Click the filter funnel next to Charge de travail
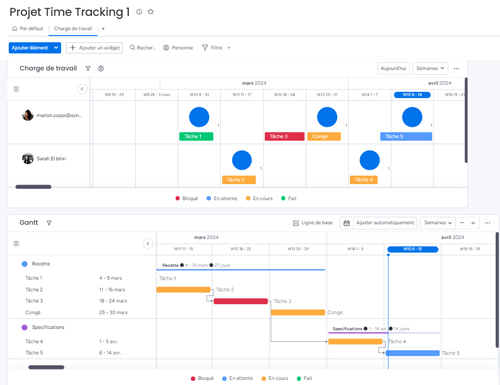The image size is (500, 385). click(x=88, y=68)
